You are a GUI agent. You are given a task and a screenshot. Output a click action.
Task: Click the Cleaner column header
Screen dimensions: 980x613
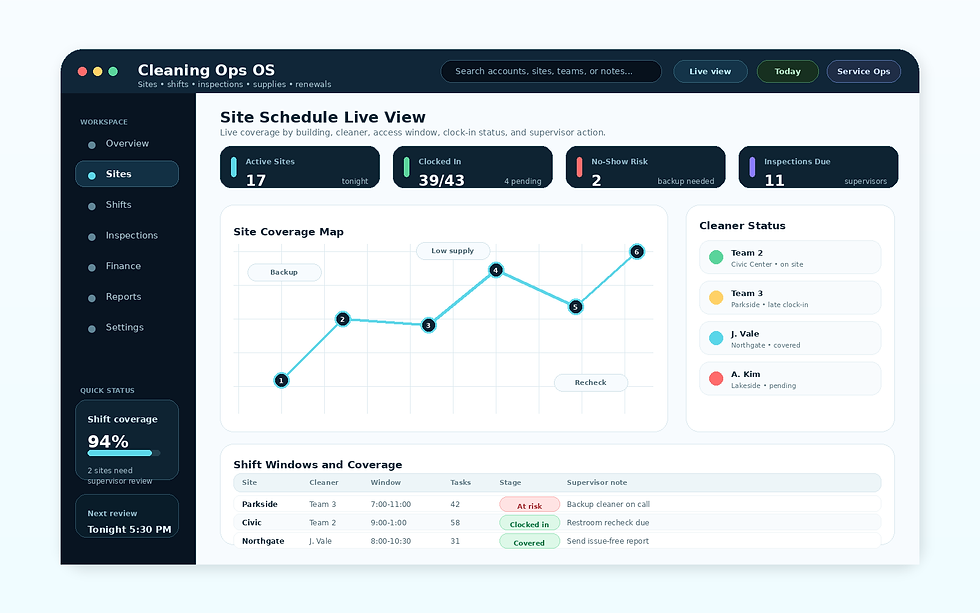click(x=324, y=482)
